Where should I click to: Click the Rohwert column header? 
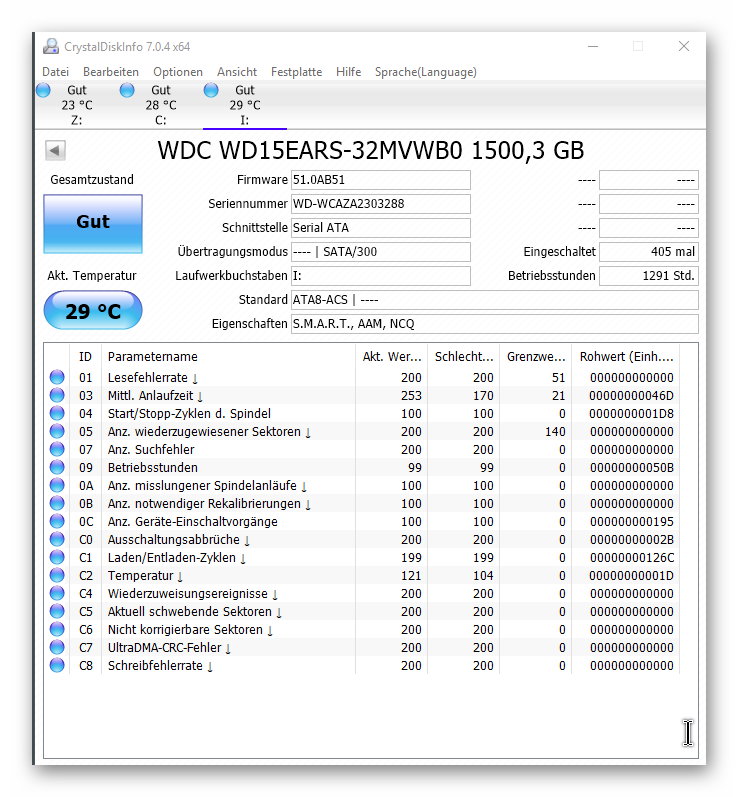coord(626,357)
